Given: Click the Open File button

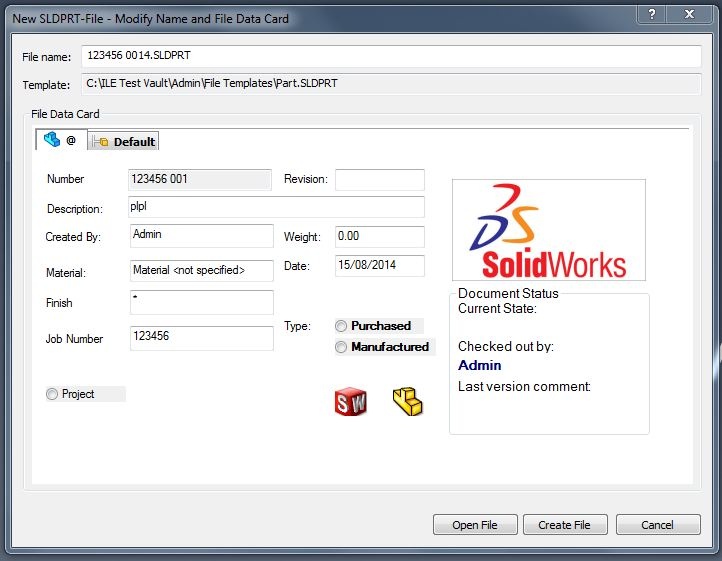Looking at the screenshot, I should click(475, 525).
